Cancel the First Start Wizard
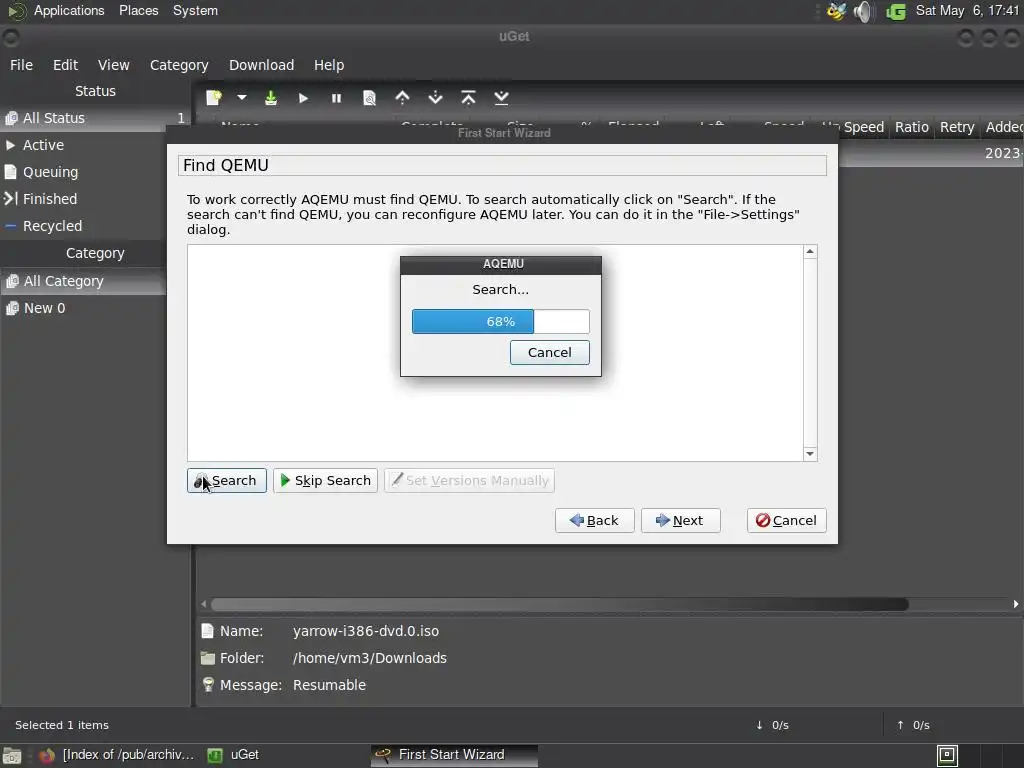This screenshot has height=768, width=1024. (x=786, y=520)
